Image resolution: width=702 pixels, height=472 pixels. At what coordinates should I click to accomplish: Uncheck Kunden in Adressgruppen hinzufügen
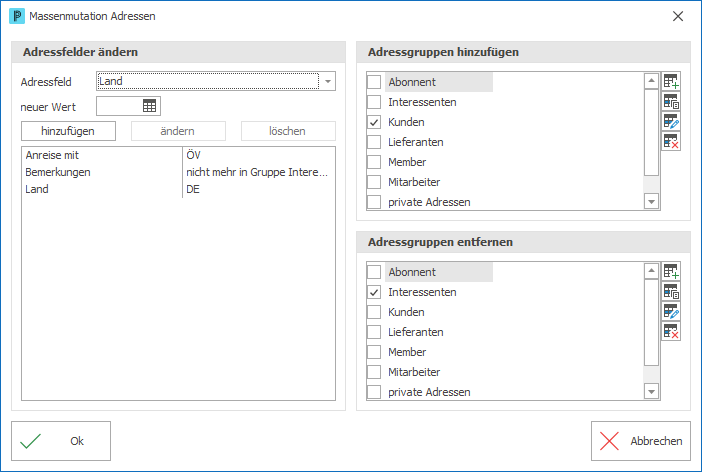[374, 122]
